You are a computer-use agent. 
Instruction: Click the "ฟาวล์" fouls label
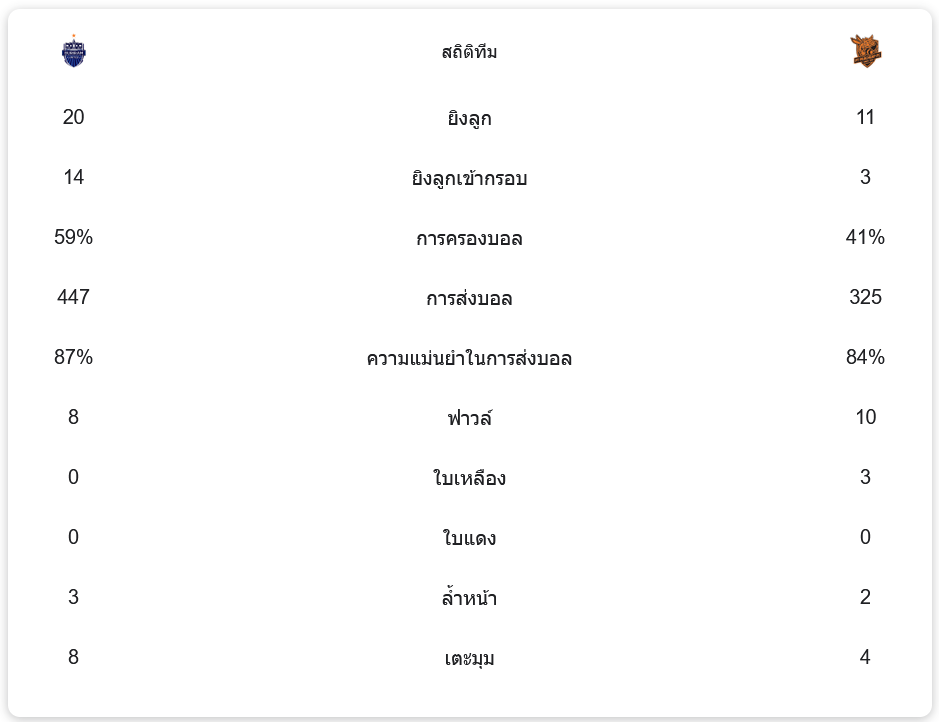(469, 418)
